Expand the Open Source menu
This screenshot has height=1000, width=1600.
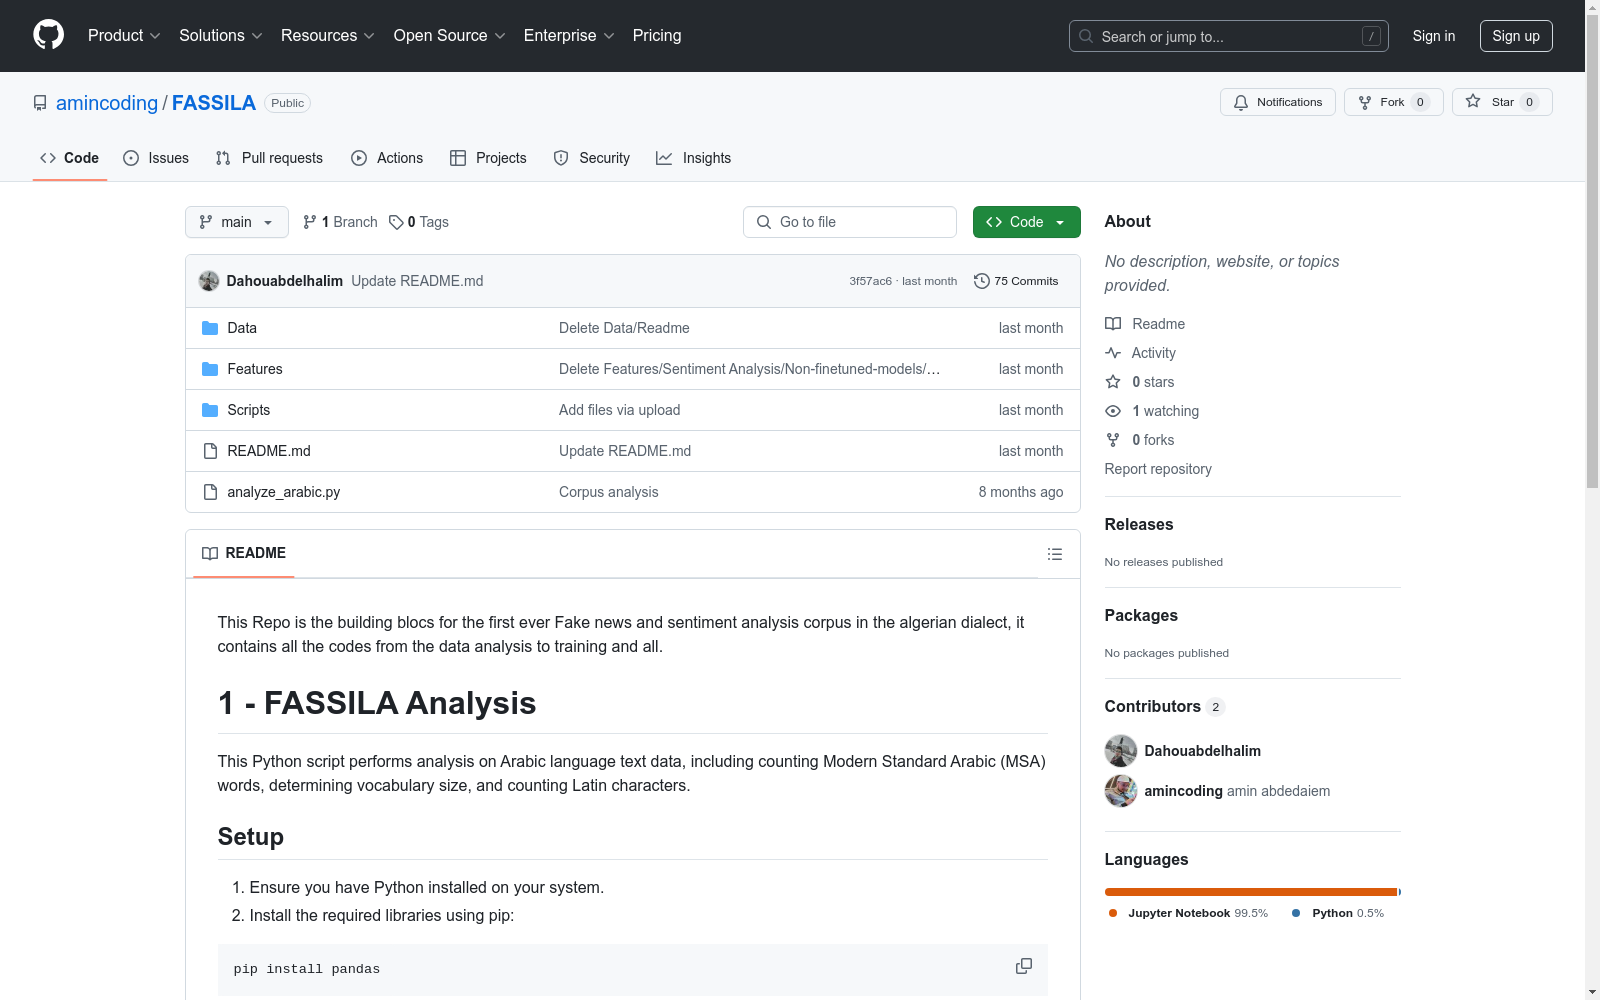coord(450,35)
